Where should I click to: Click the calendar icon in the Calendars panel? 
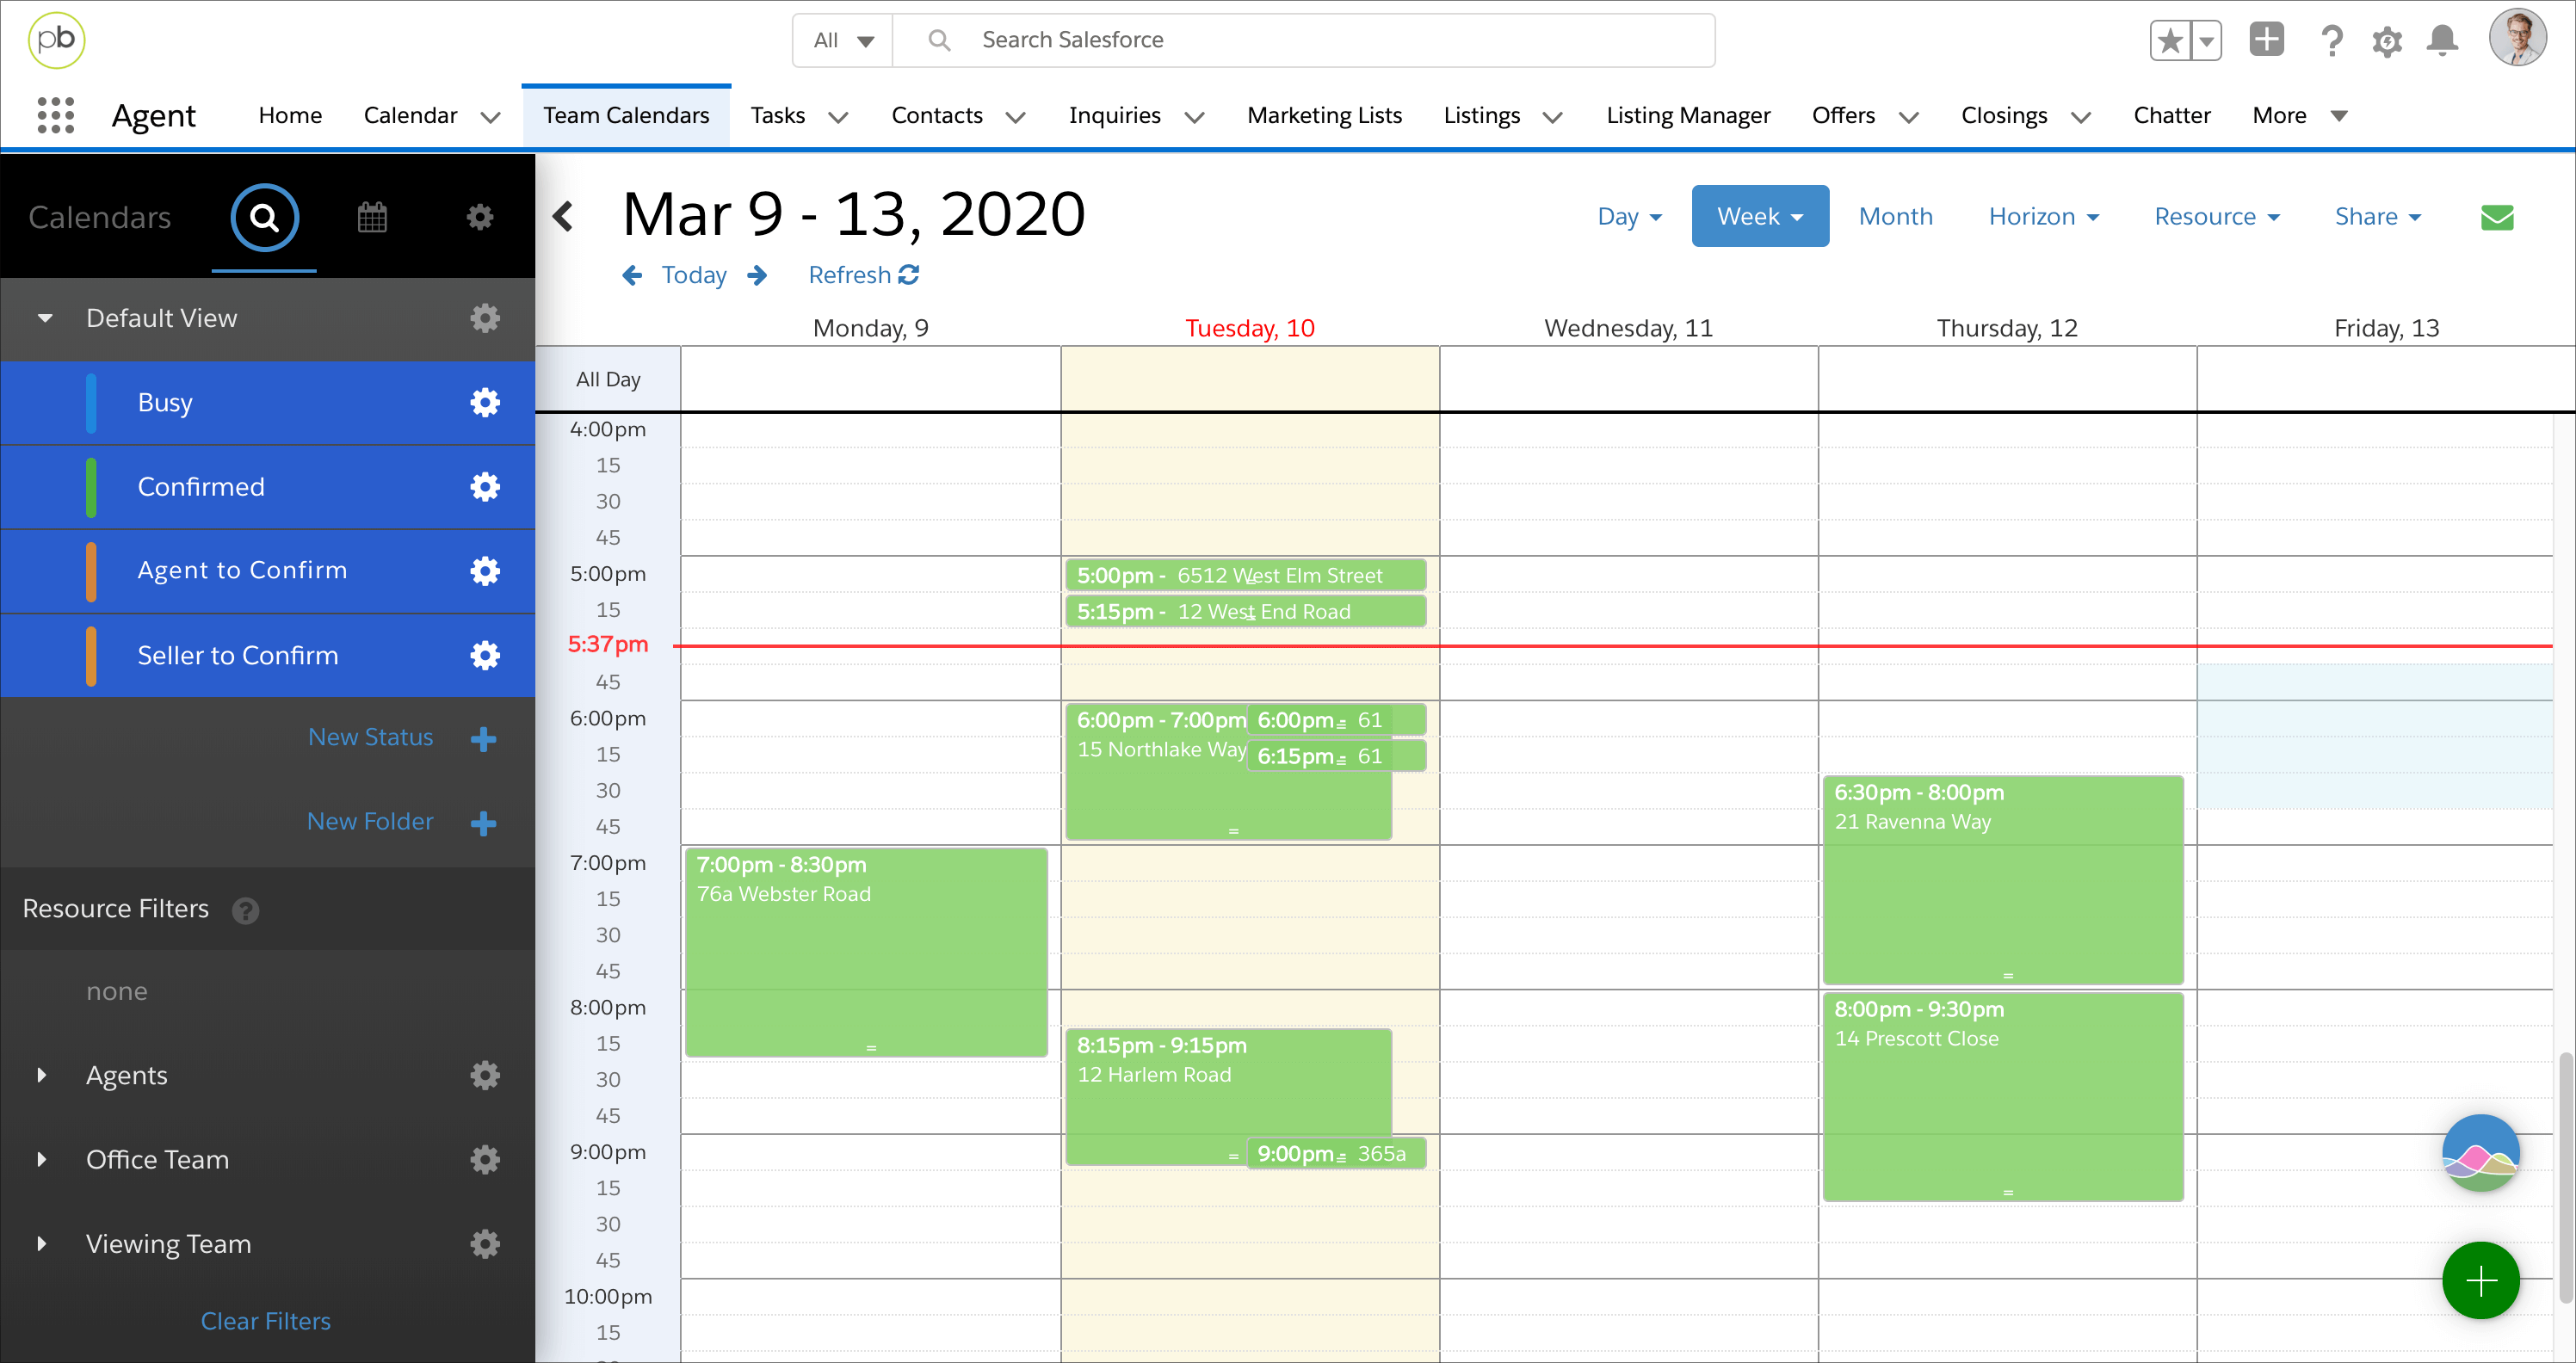(x=372, y=217)
